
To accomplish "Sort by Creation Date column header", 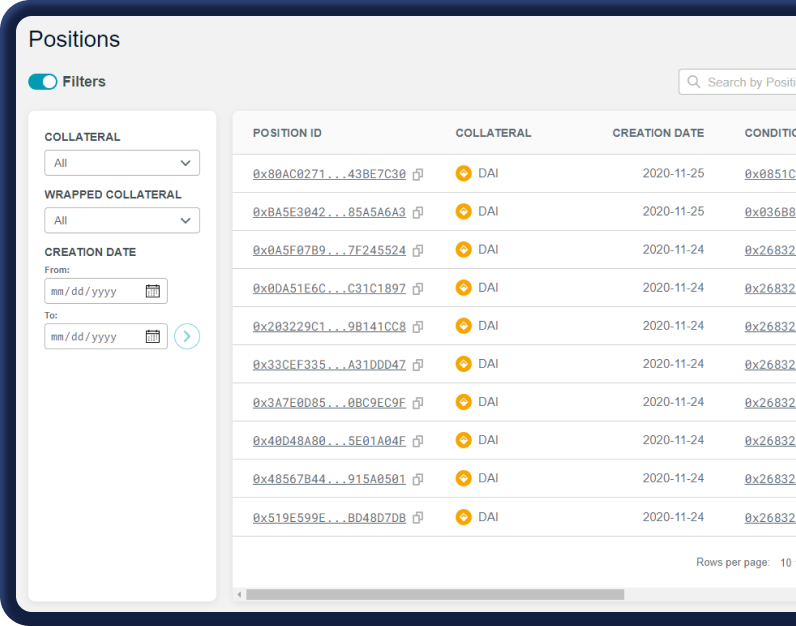I will [657, 133].
